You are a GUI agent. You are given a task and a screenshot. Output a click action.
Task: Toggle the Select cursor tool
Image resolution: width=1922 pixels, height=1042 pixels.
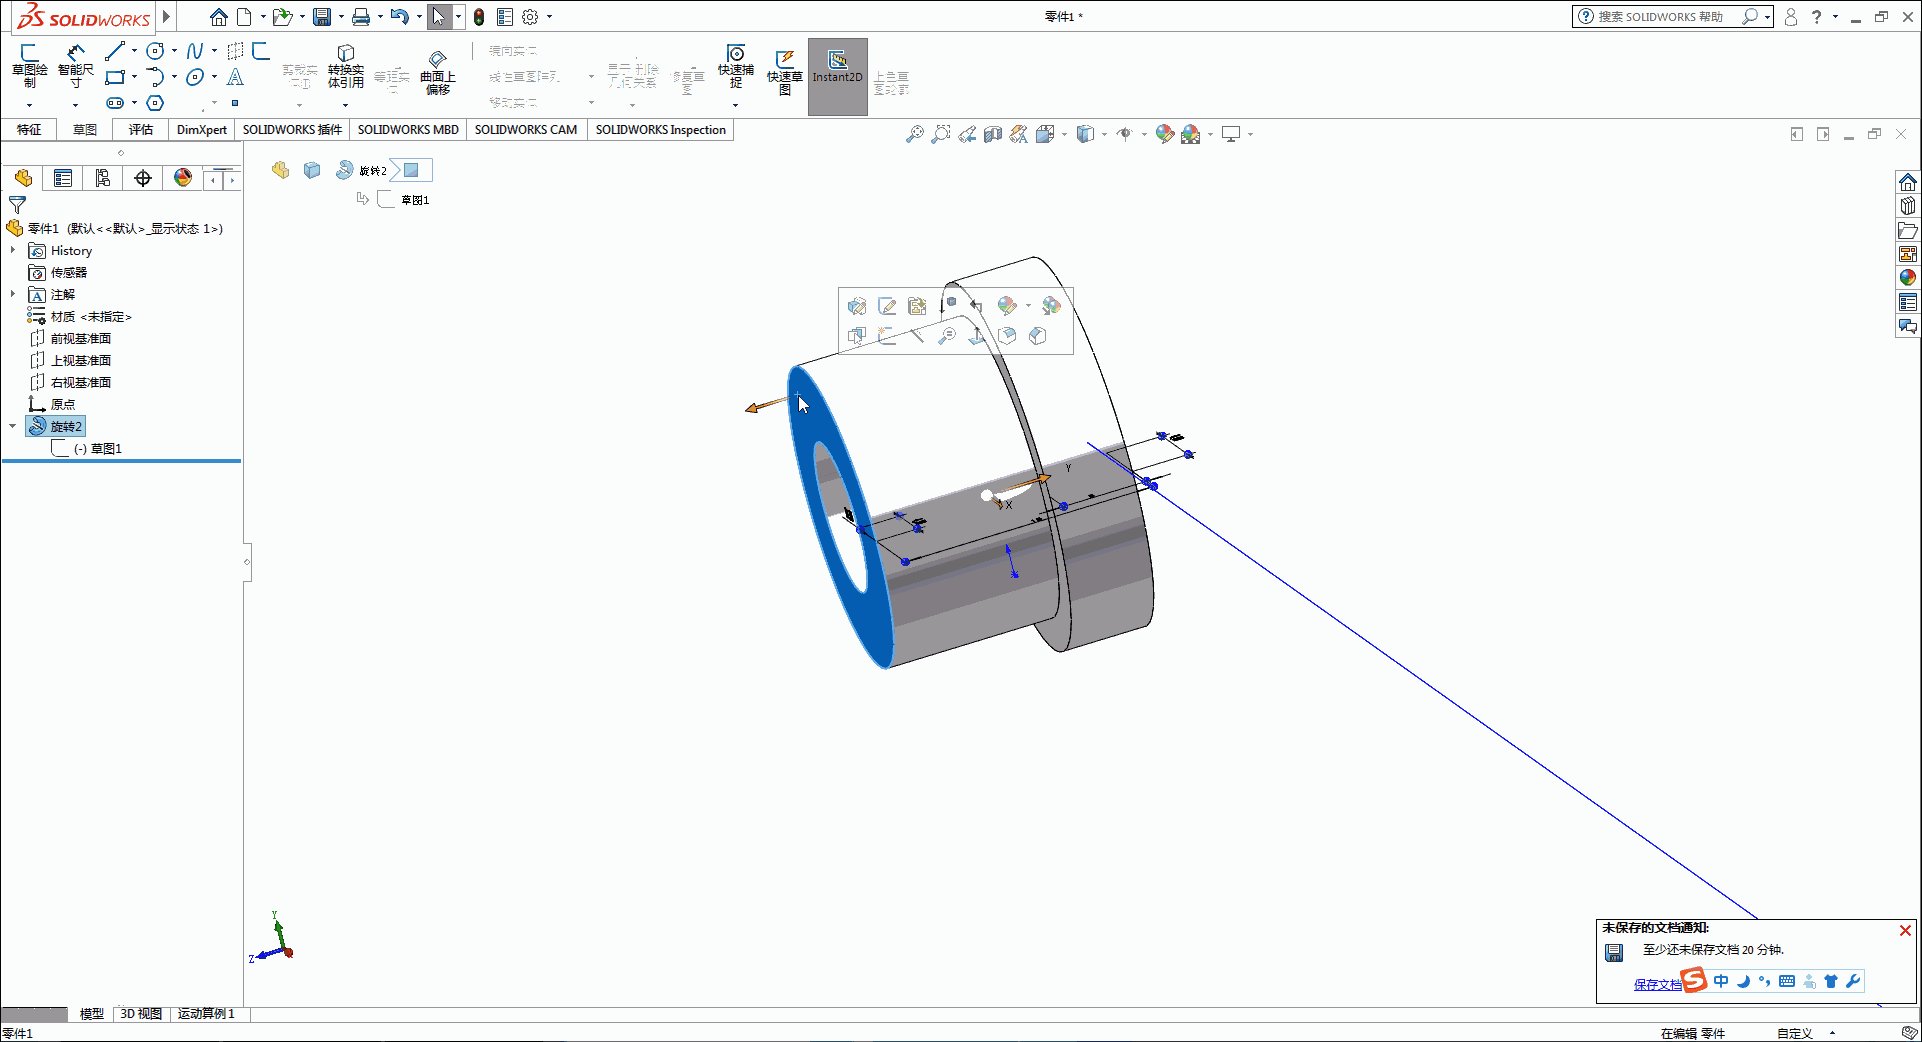(x=438, y=17)
